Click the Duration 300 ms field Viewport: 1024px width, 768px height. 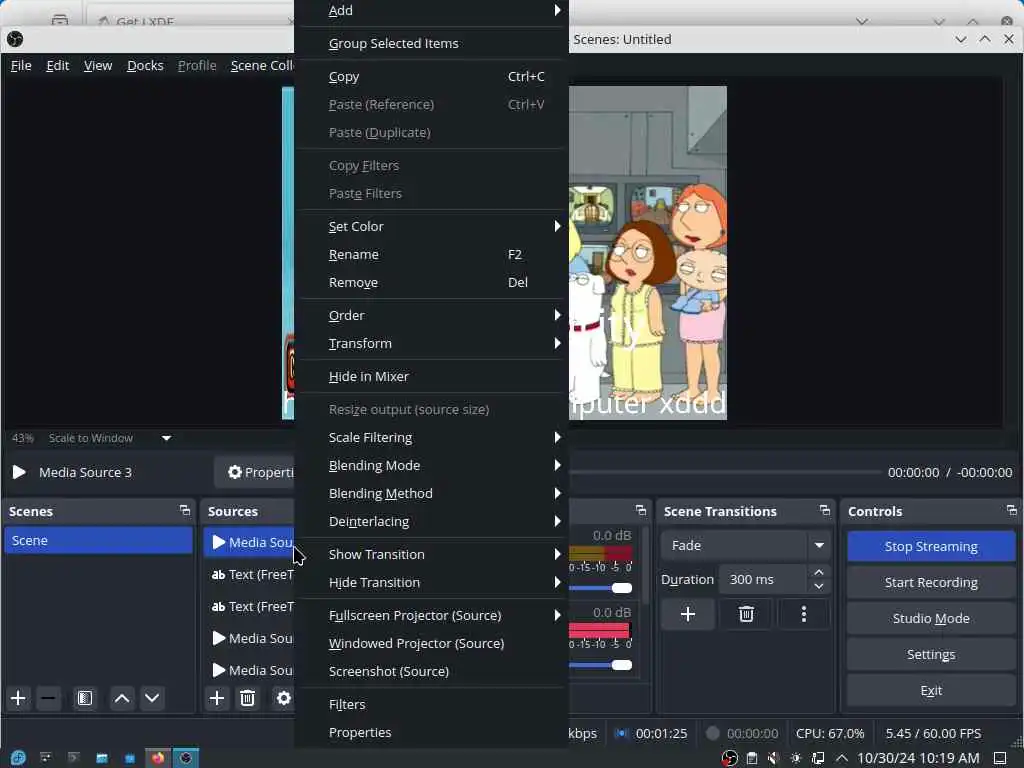(763, 579)
